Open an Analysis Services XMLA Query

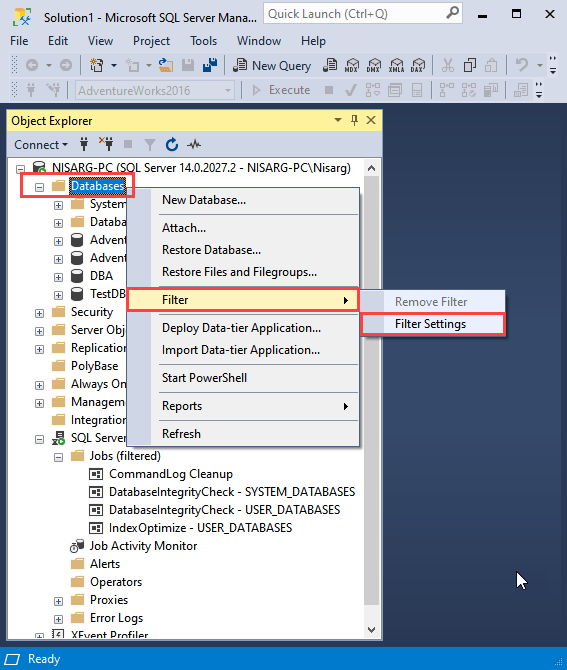tap(396, 65)
